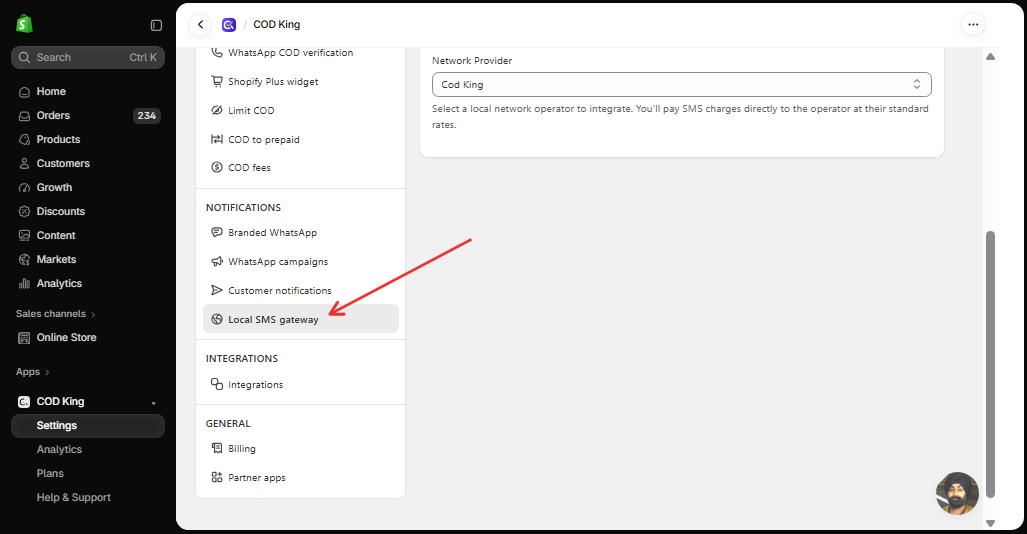Click the Customers person icon
Viewport: 1027px width, 534px height.
pyautogui.click(x=24, y=164)
